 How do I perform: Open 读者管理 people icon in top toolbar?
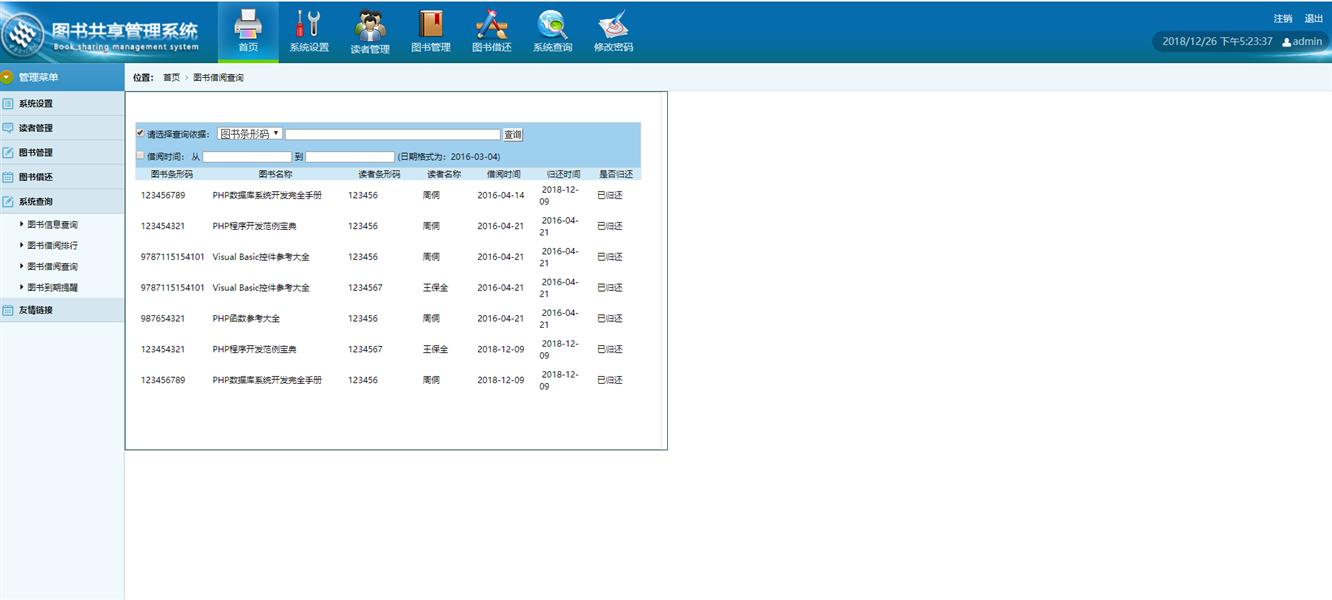tap(370, 24)
